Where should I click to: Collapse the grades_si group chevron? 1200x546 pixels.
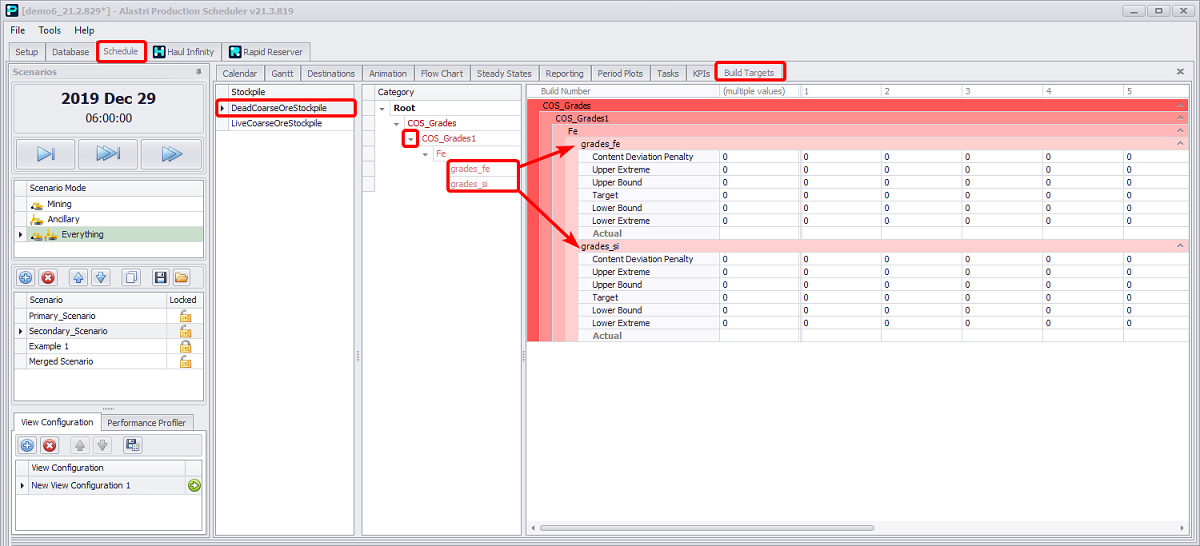point(1180,246)
